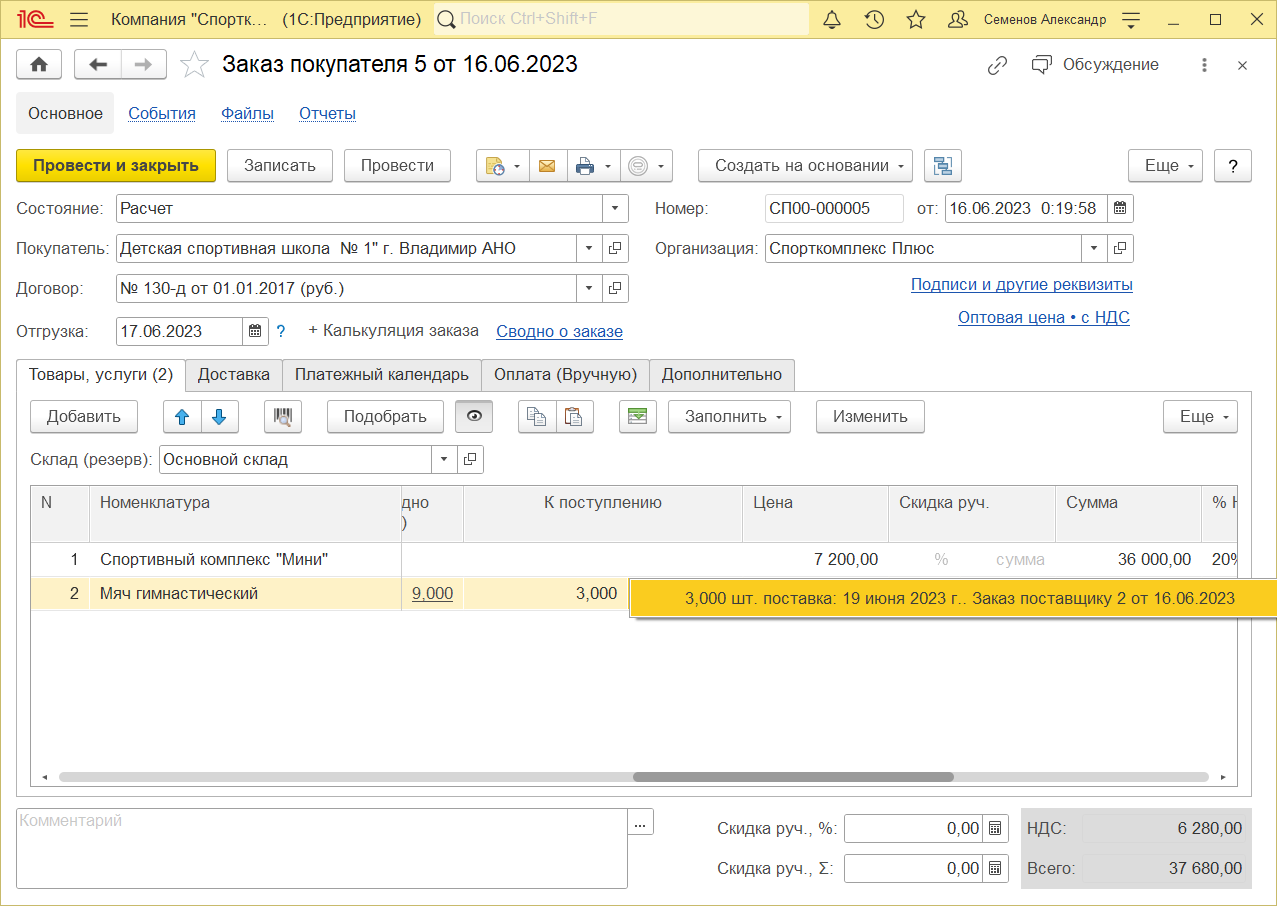Viewport: 1277px width, 906px height.
Task: Open Склад (резерв) record with open icon
Action: [471, 460]
